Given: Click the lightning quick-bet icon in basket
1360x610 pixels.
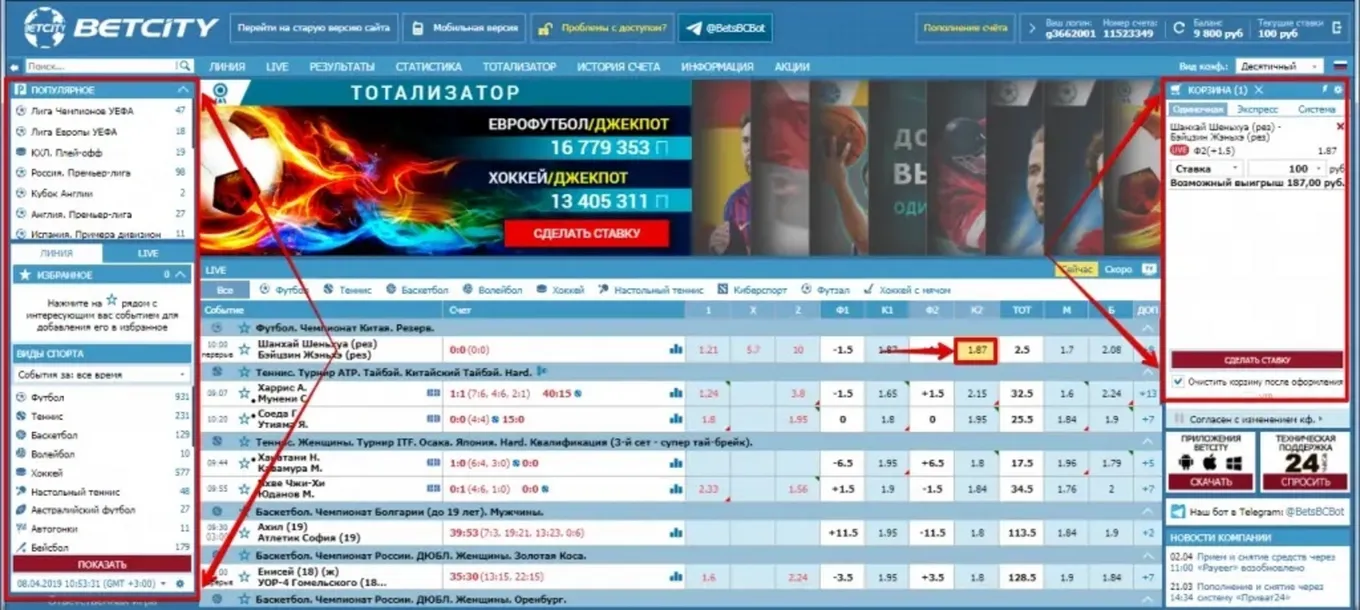Looking at the screenshot, I should click(1325, 90).
